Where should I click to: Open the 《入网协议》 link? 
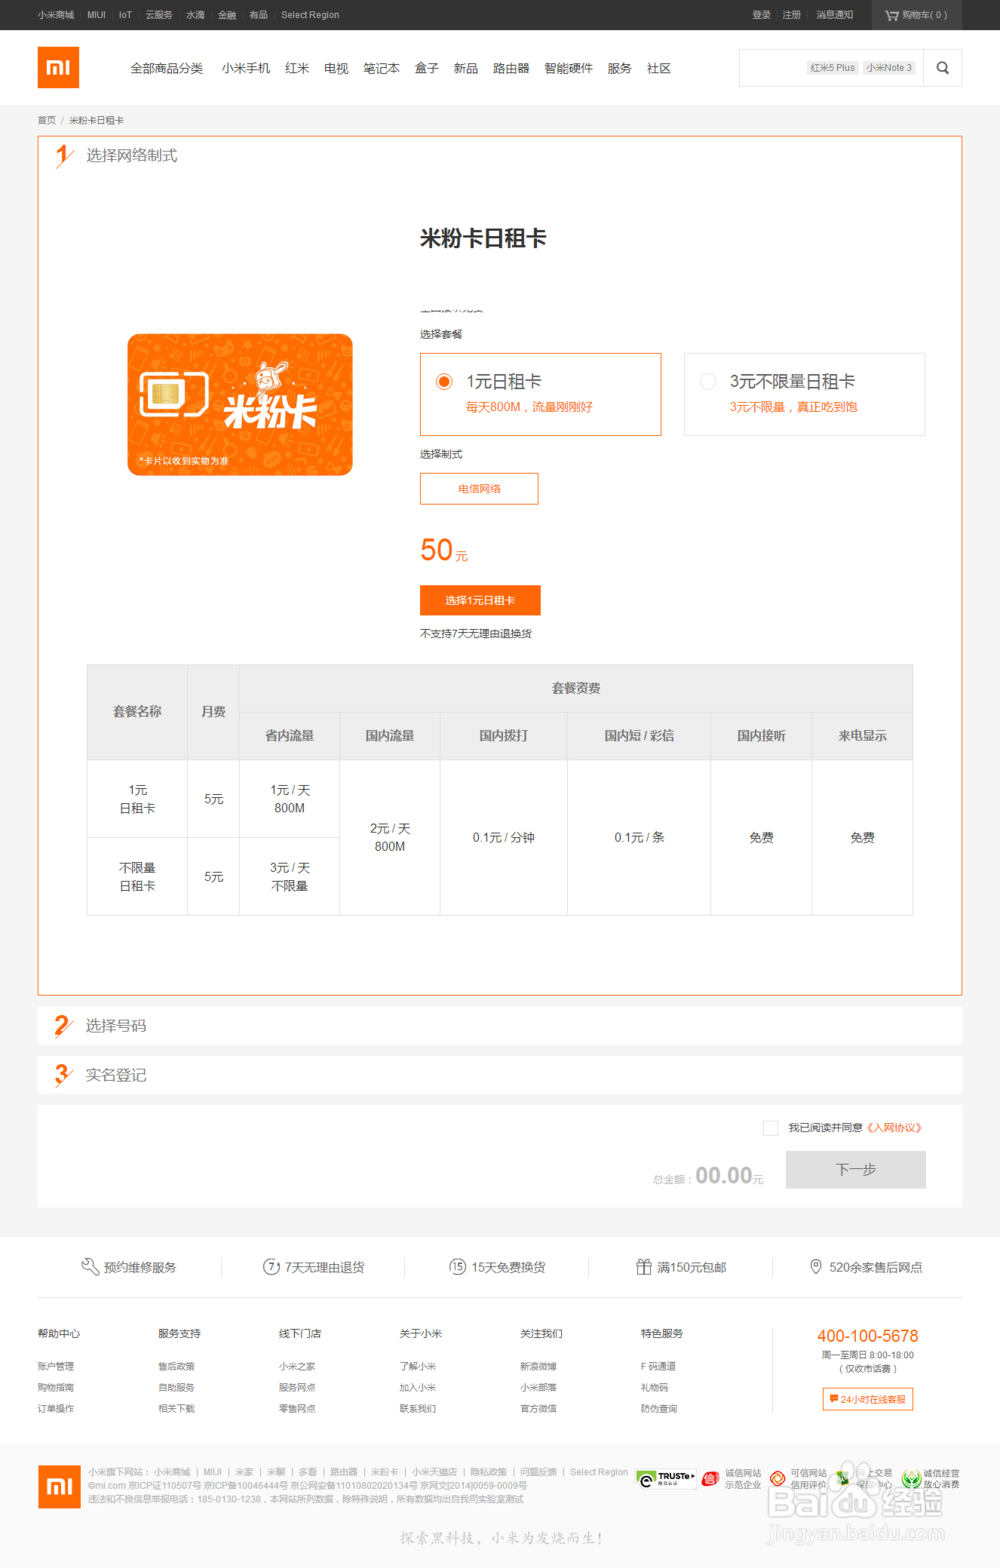(x=894, y=1128)
